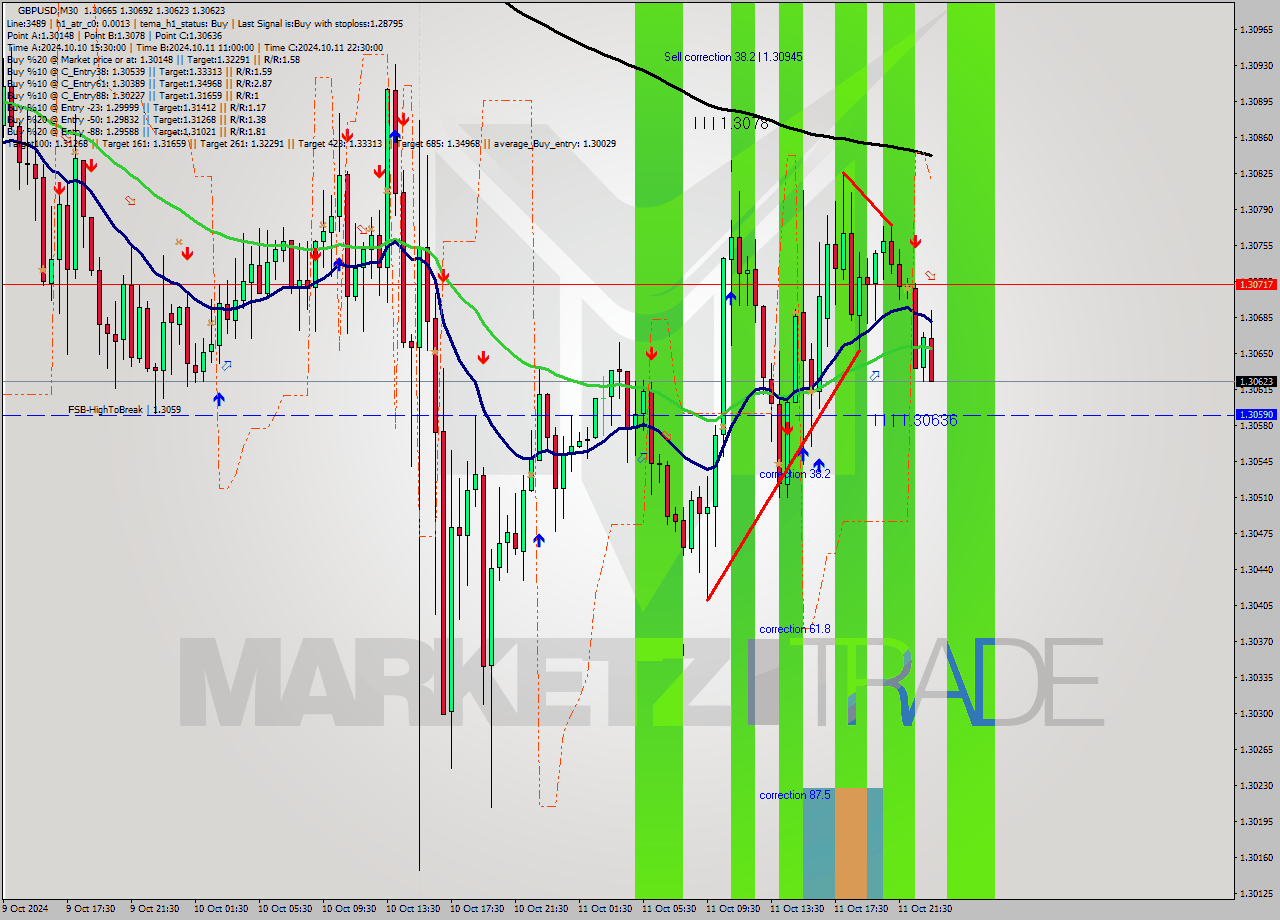
Task: Click the 1.30825 price axis label
Action: point(1255,174)
